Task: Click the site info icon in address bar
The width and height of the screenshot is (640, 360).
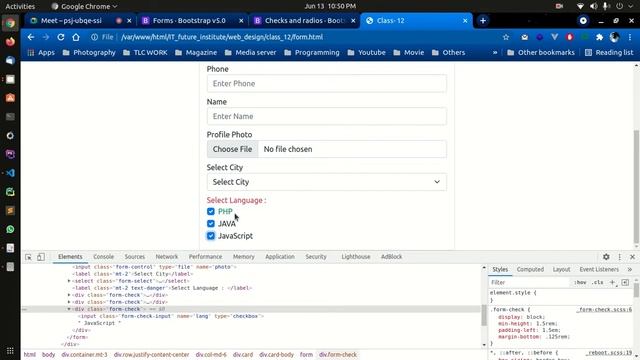Action: [94, 37]
